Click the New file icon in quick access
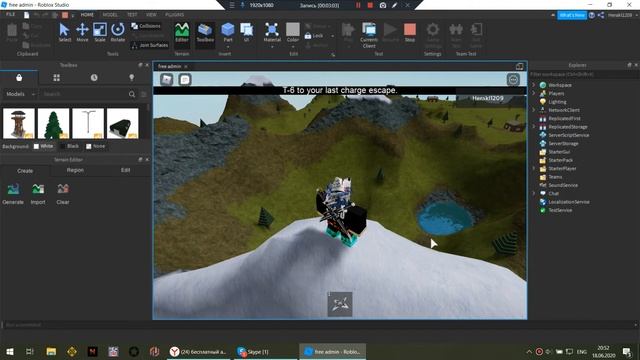Viewport: 640px width, 360px height. coord(27,15)
